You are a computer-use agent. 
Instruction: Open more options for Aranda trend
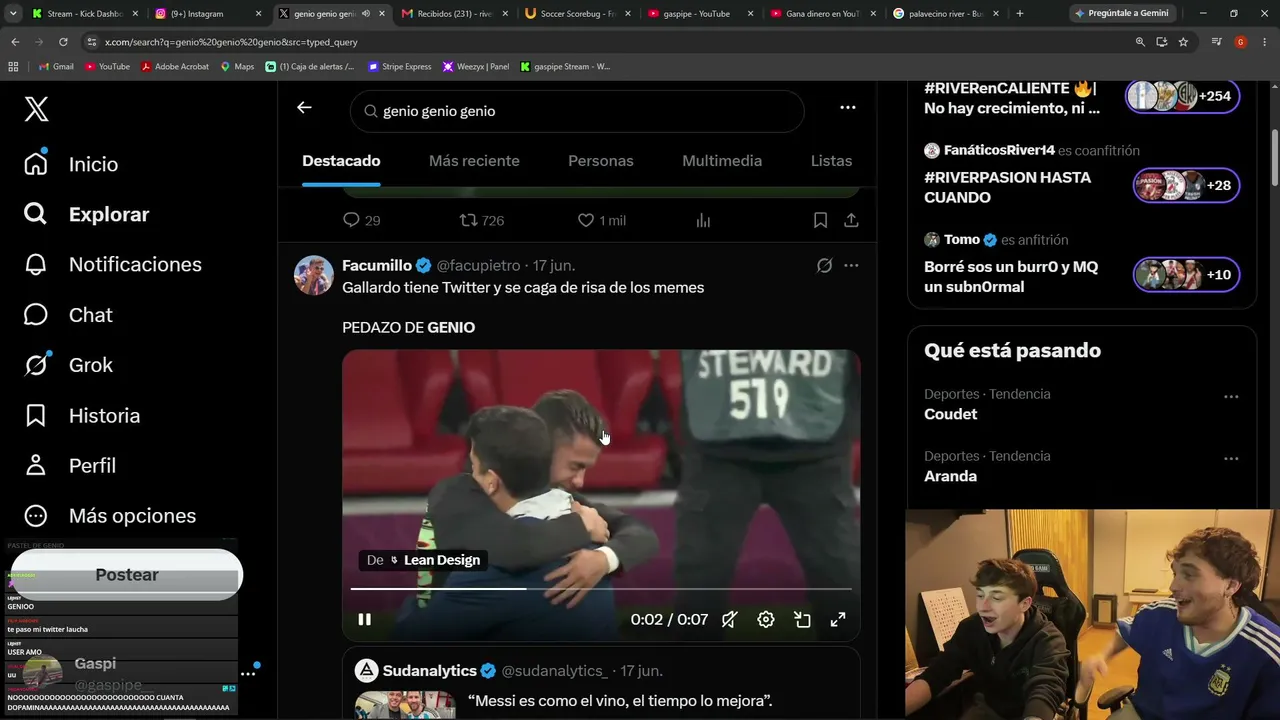tap(1231, 458)
